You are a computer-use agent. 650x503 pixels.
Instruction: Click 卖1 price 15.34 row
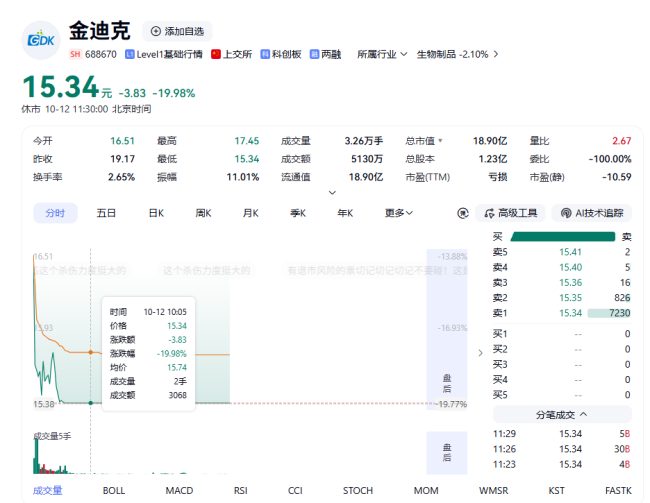pos(561,313)
